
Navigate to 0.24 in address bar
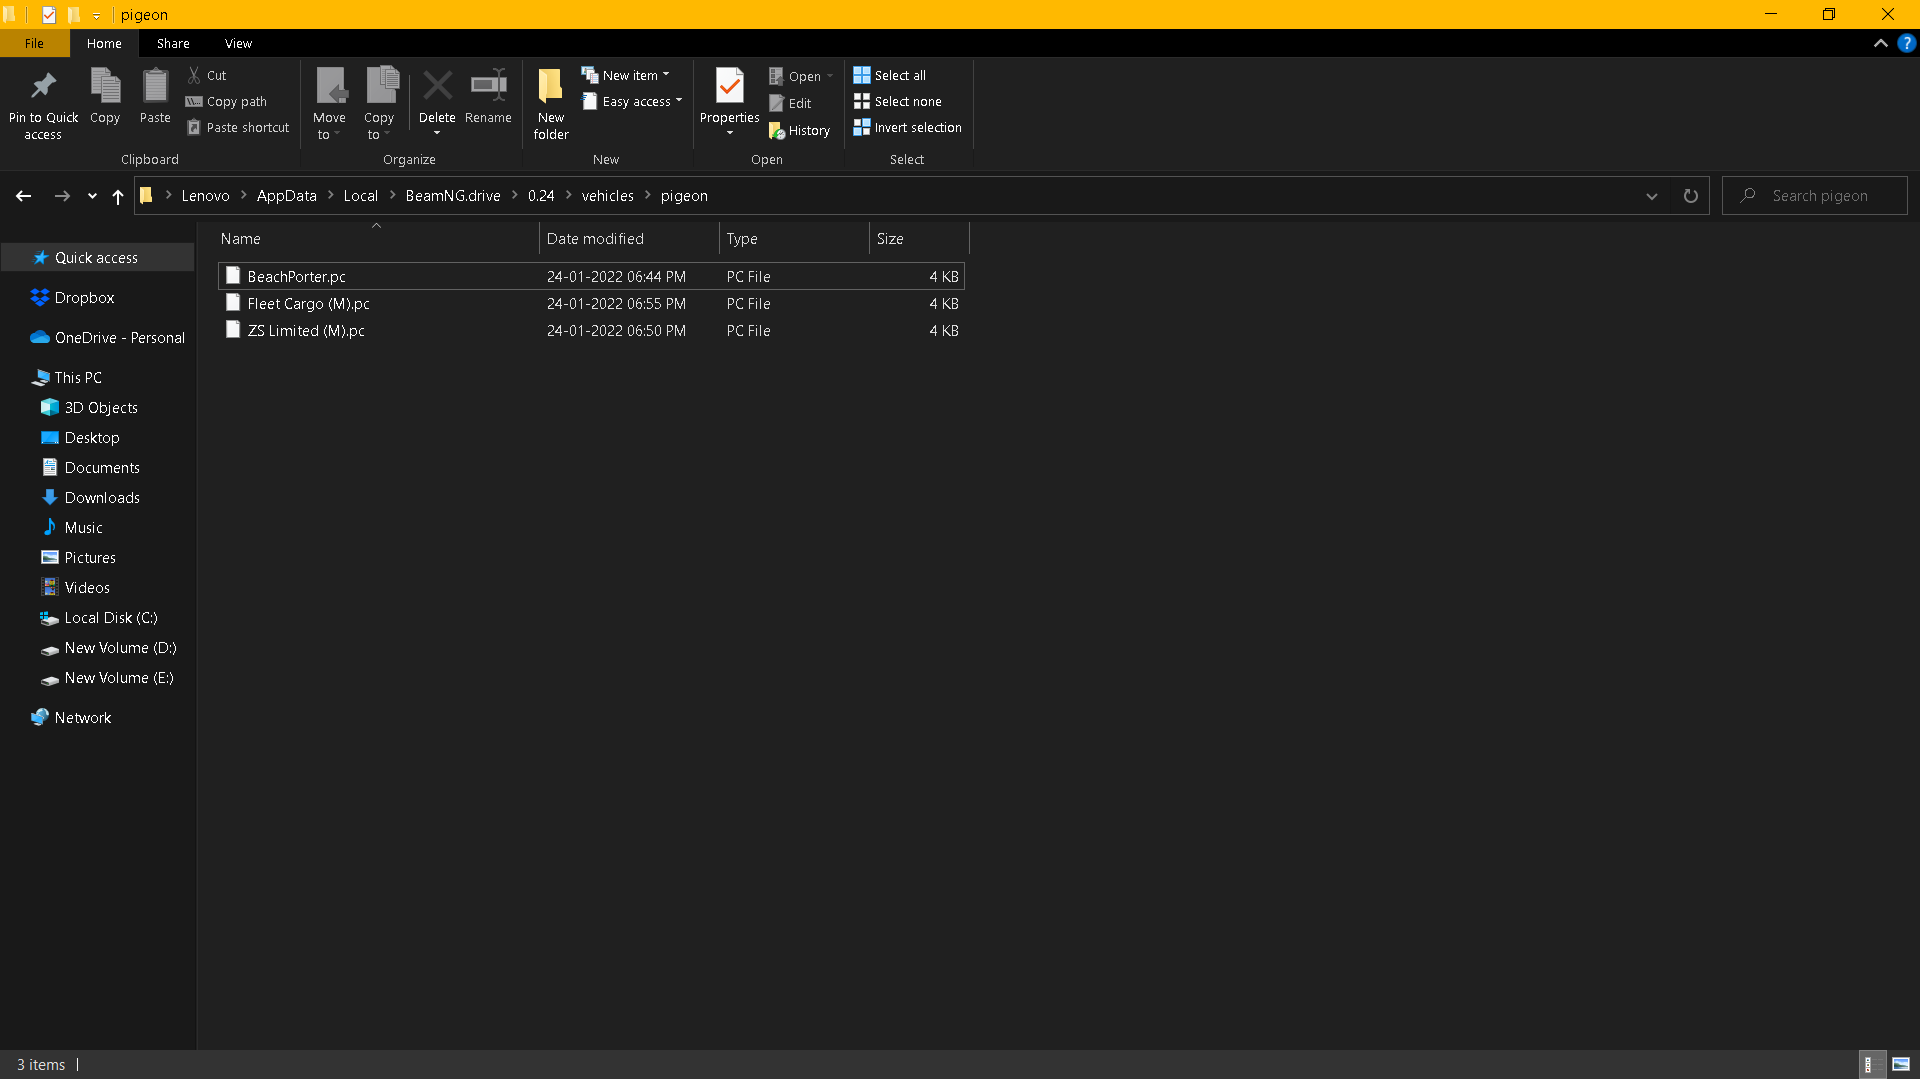coord(541,196)
